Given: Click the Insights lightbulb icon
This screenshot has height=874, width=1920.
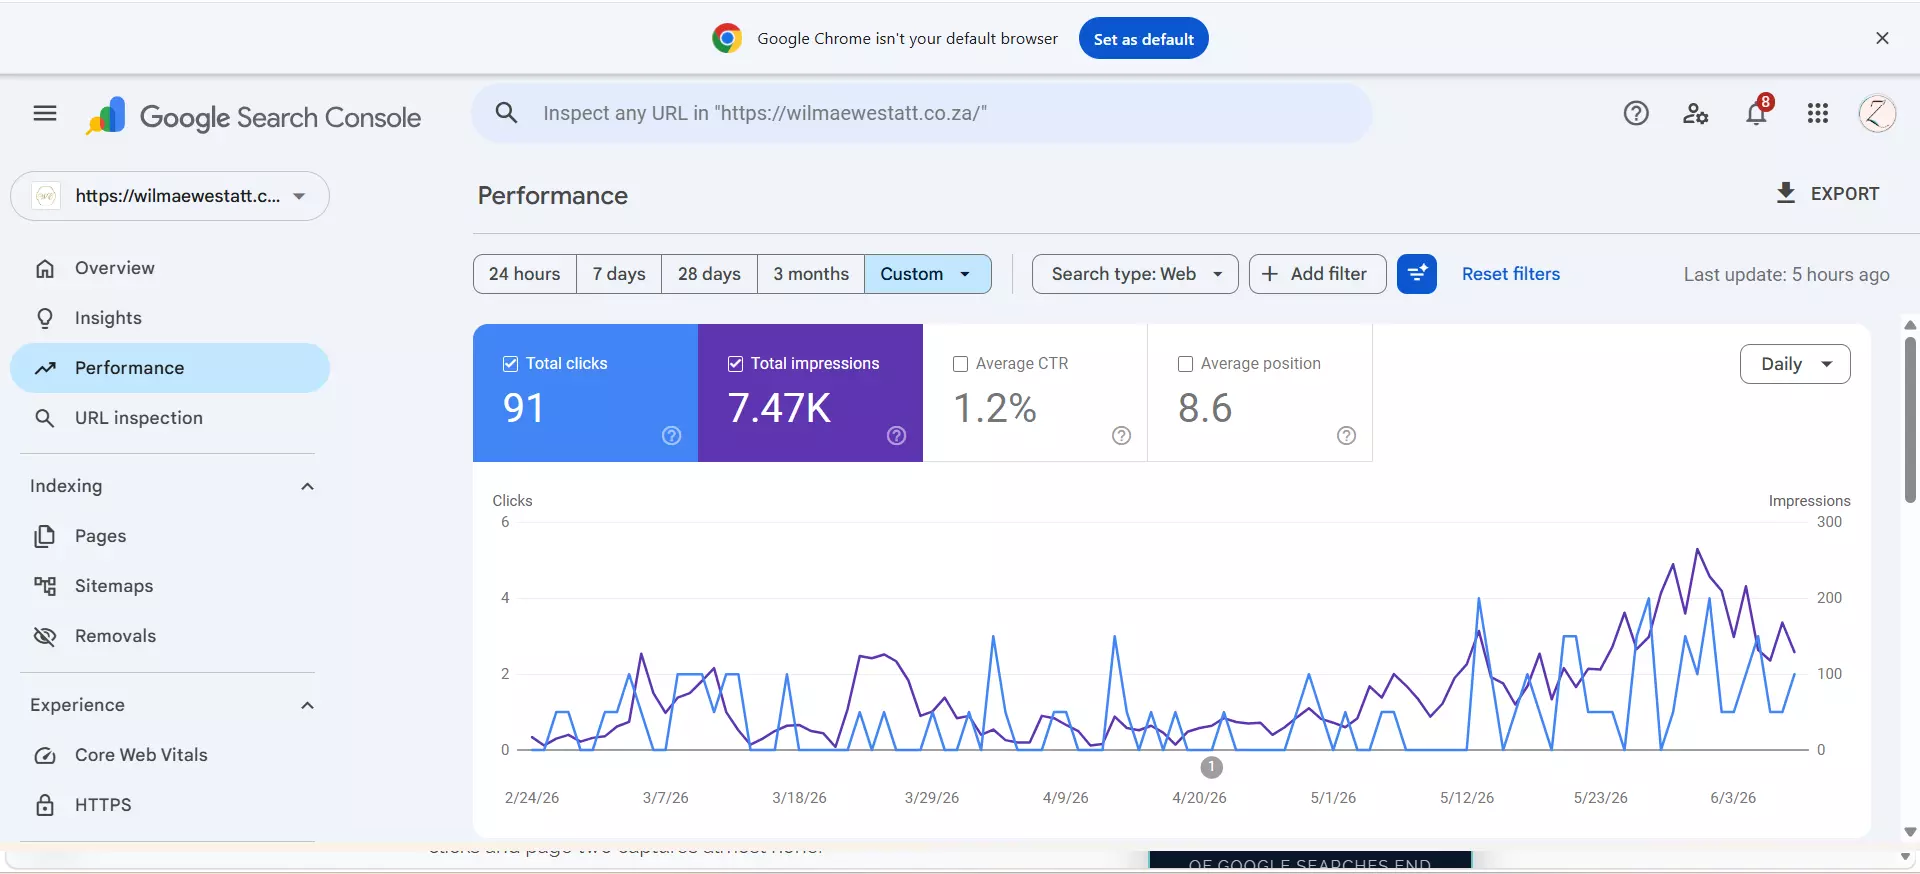Looking at the screenshot, I should pos(45,318).
